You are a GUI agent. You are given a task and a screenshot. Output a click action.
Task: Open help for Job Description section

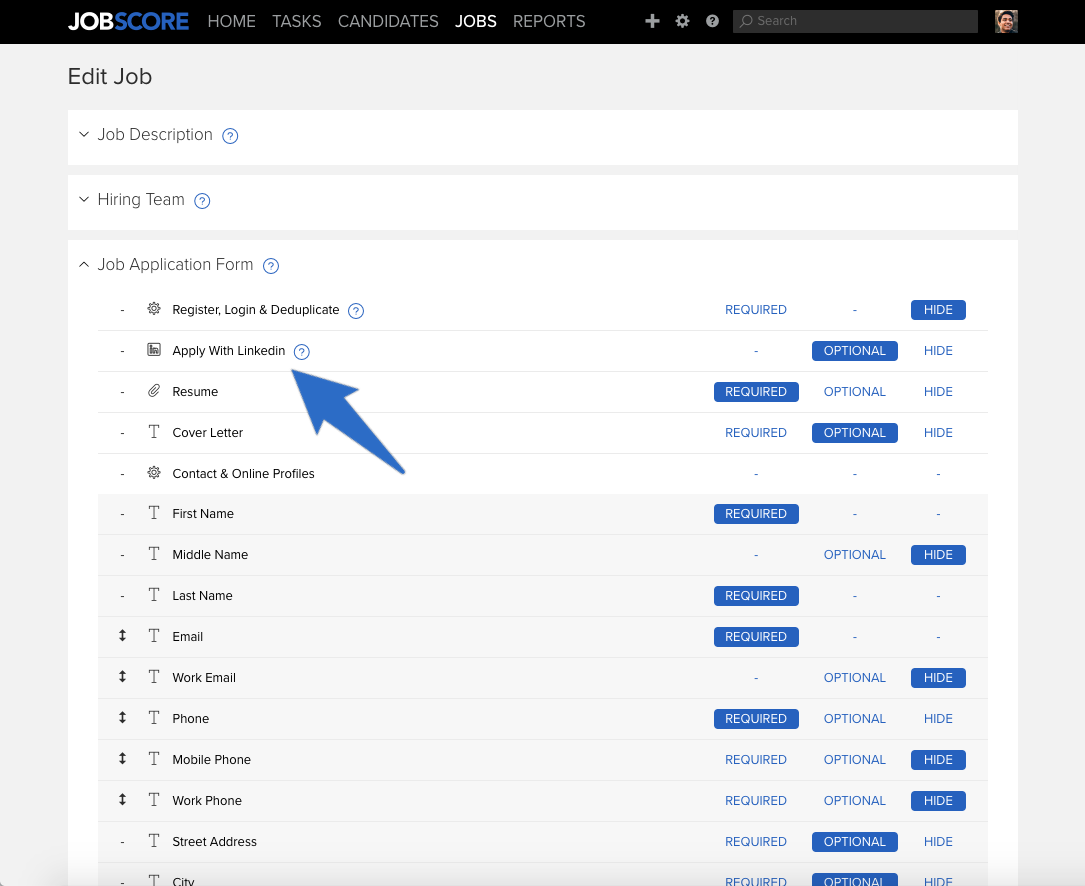(x=230, y=136)
